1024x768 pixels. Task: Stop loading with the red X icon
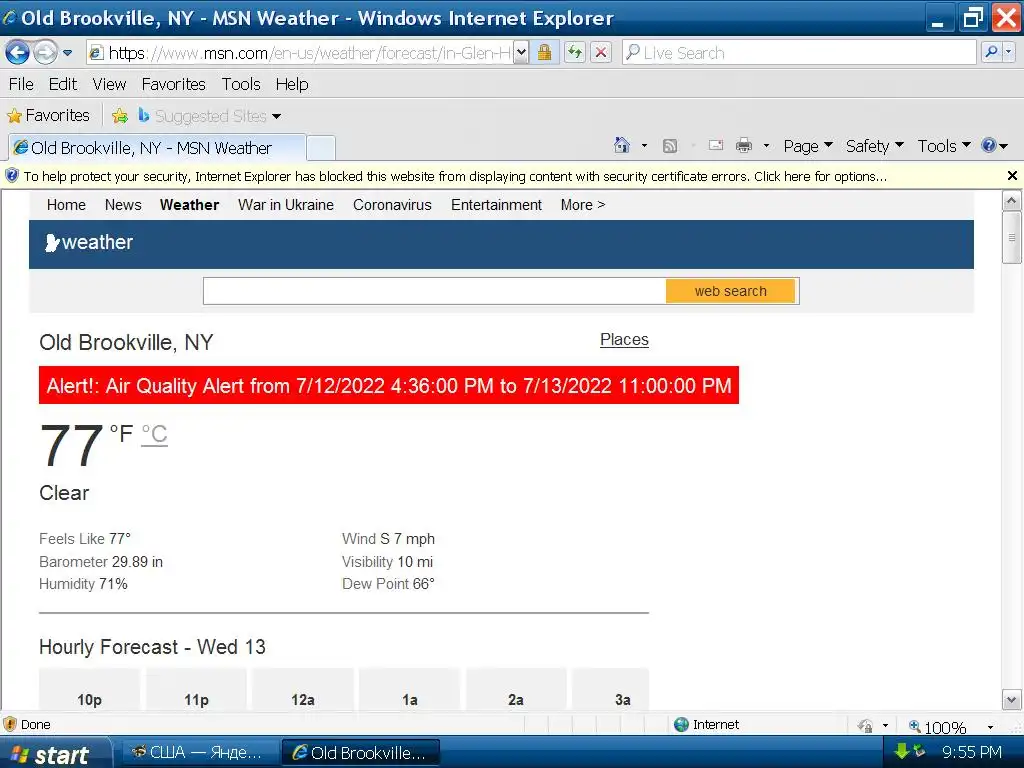(x=601, y=53)
